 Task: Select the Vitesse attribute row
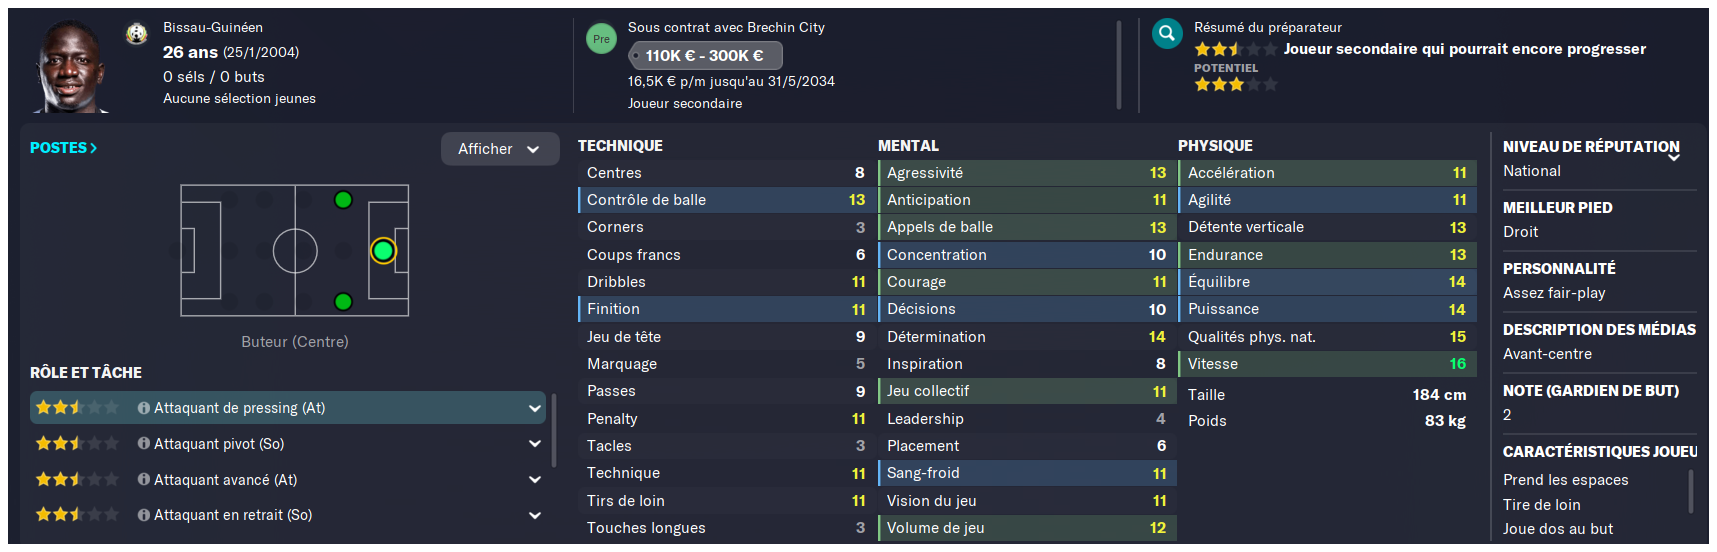[x=1327, y=364]
